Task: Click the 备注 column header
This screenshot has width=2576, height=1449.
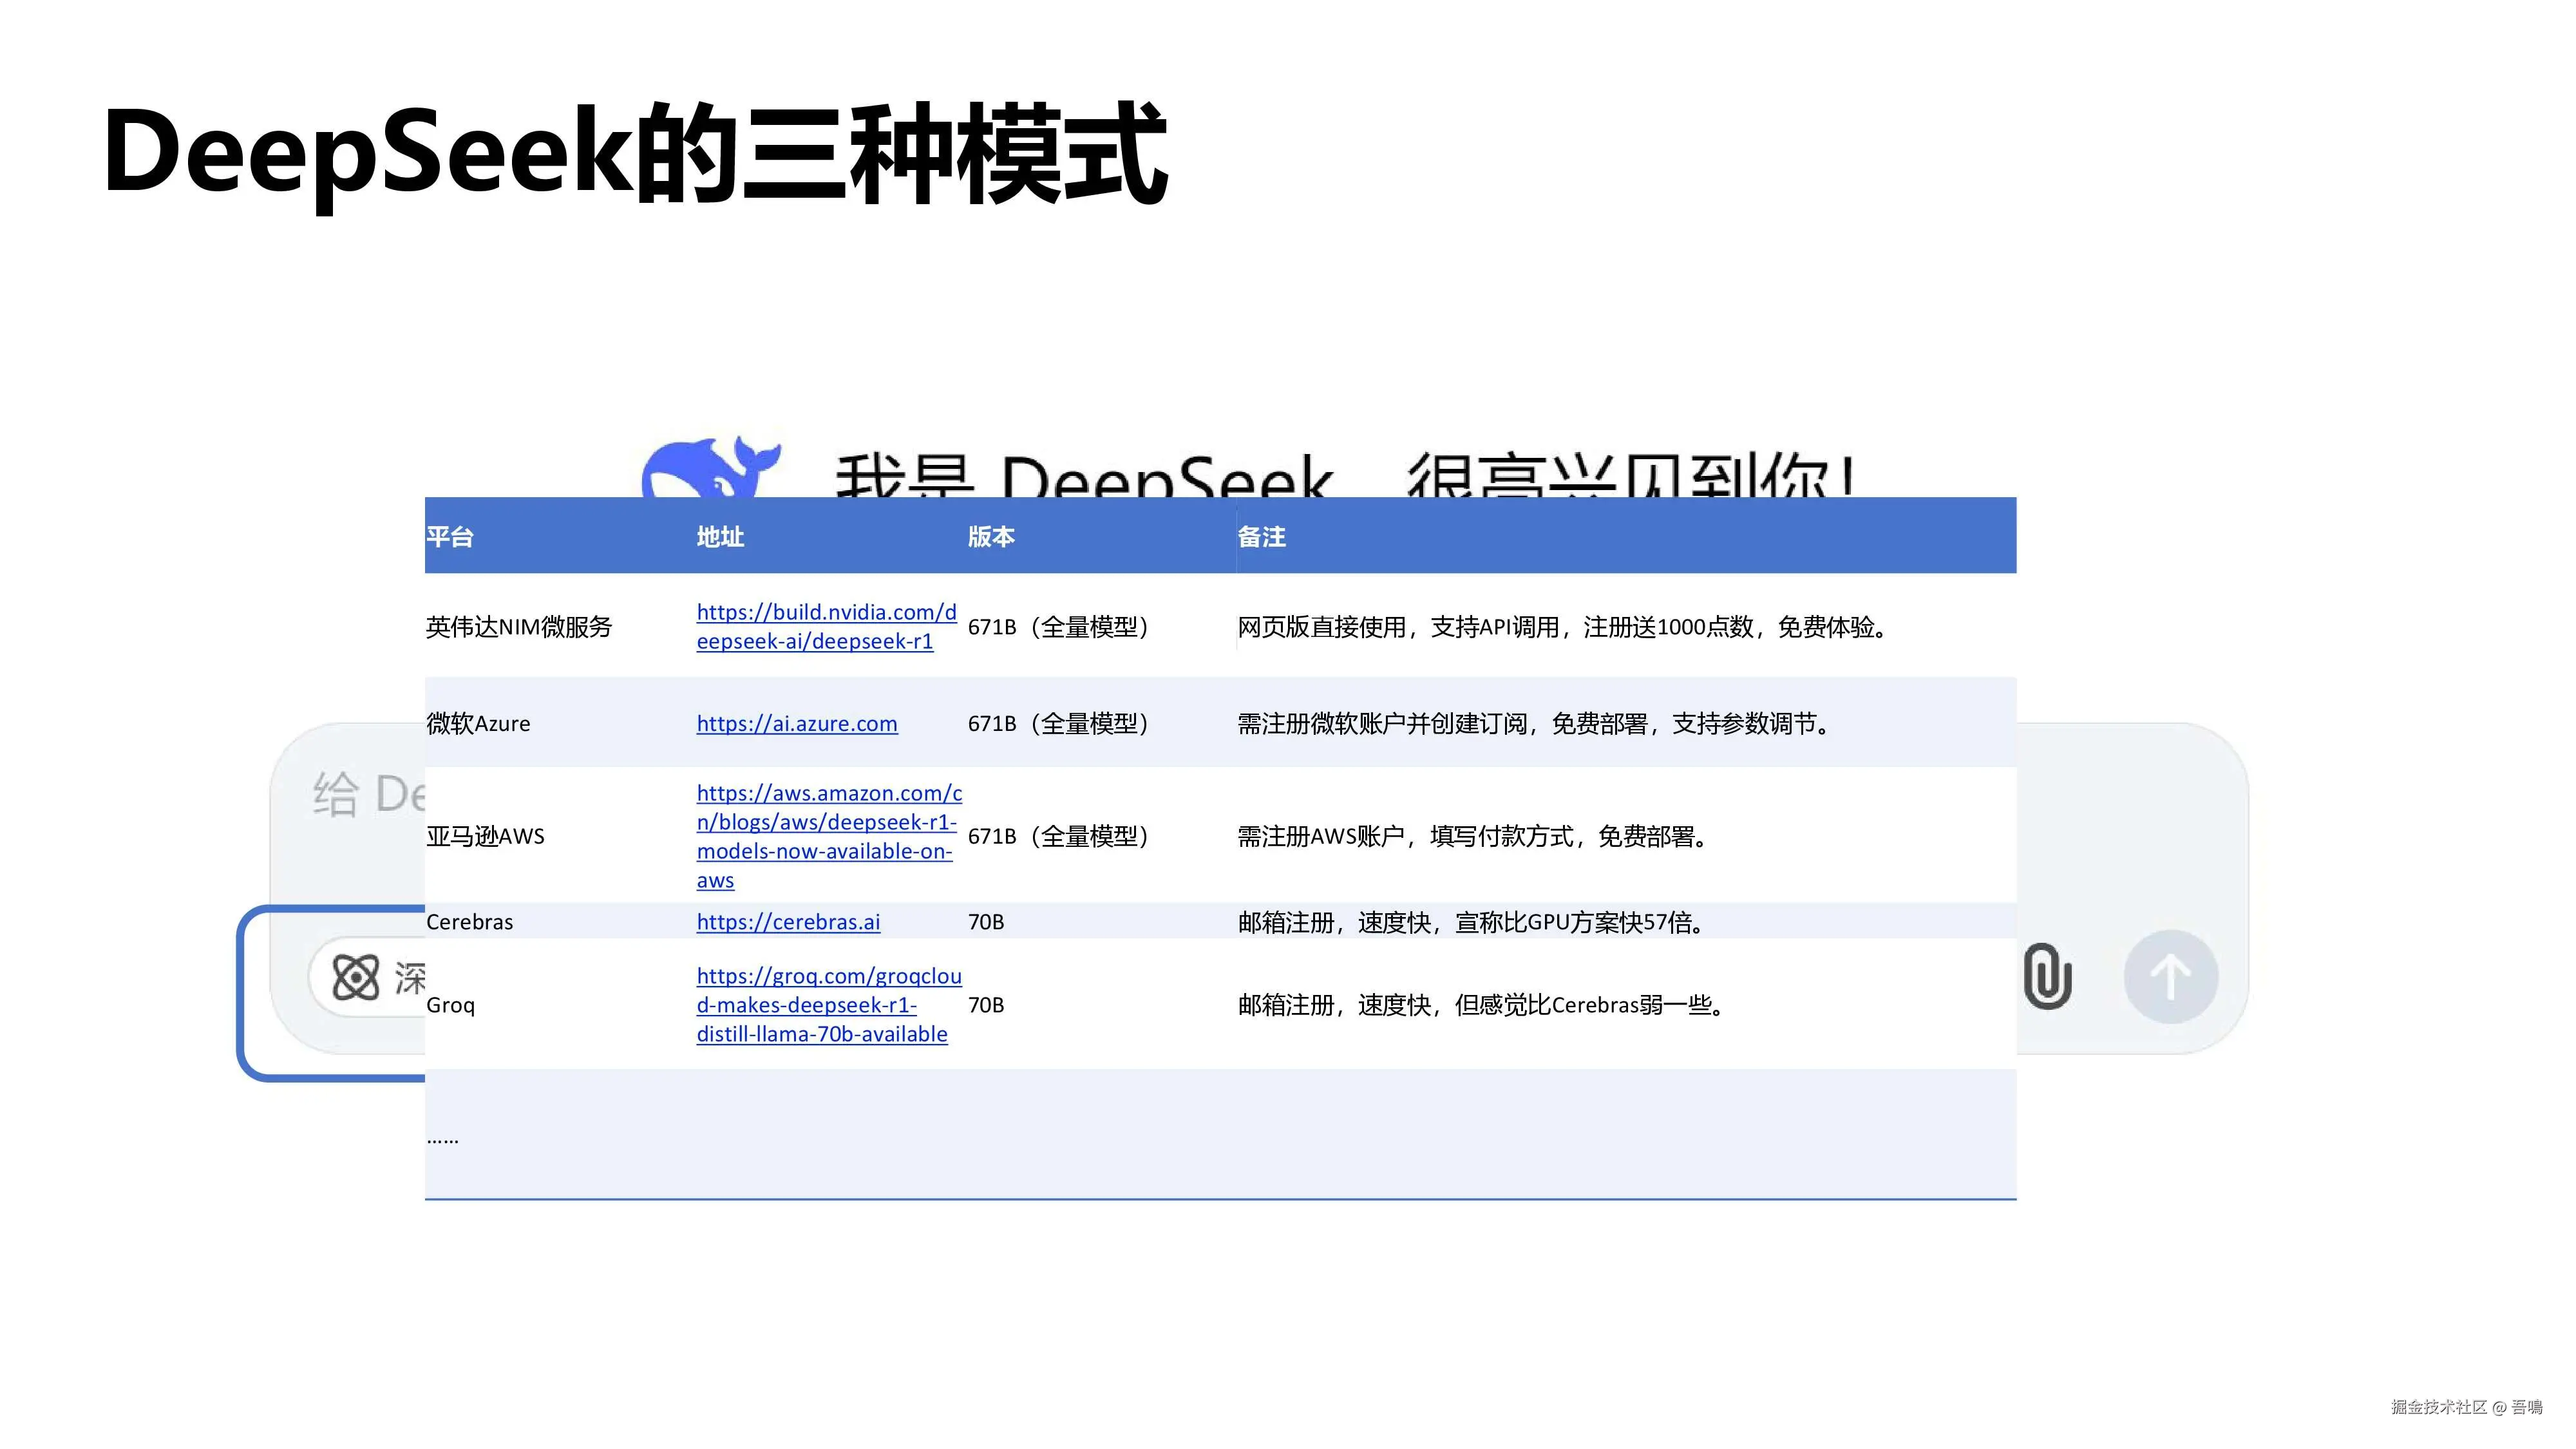Action: 1261,537
